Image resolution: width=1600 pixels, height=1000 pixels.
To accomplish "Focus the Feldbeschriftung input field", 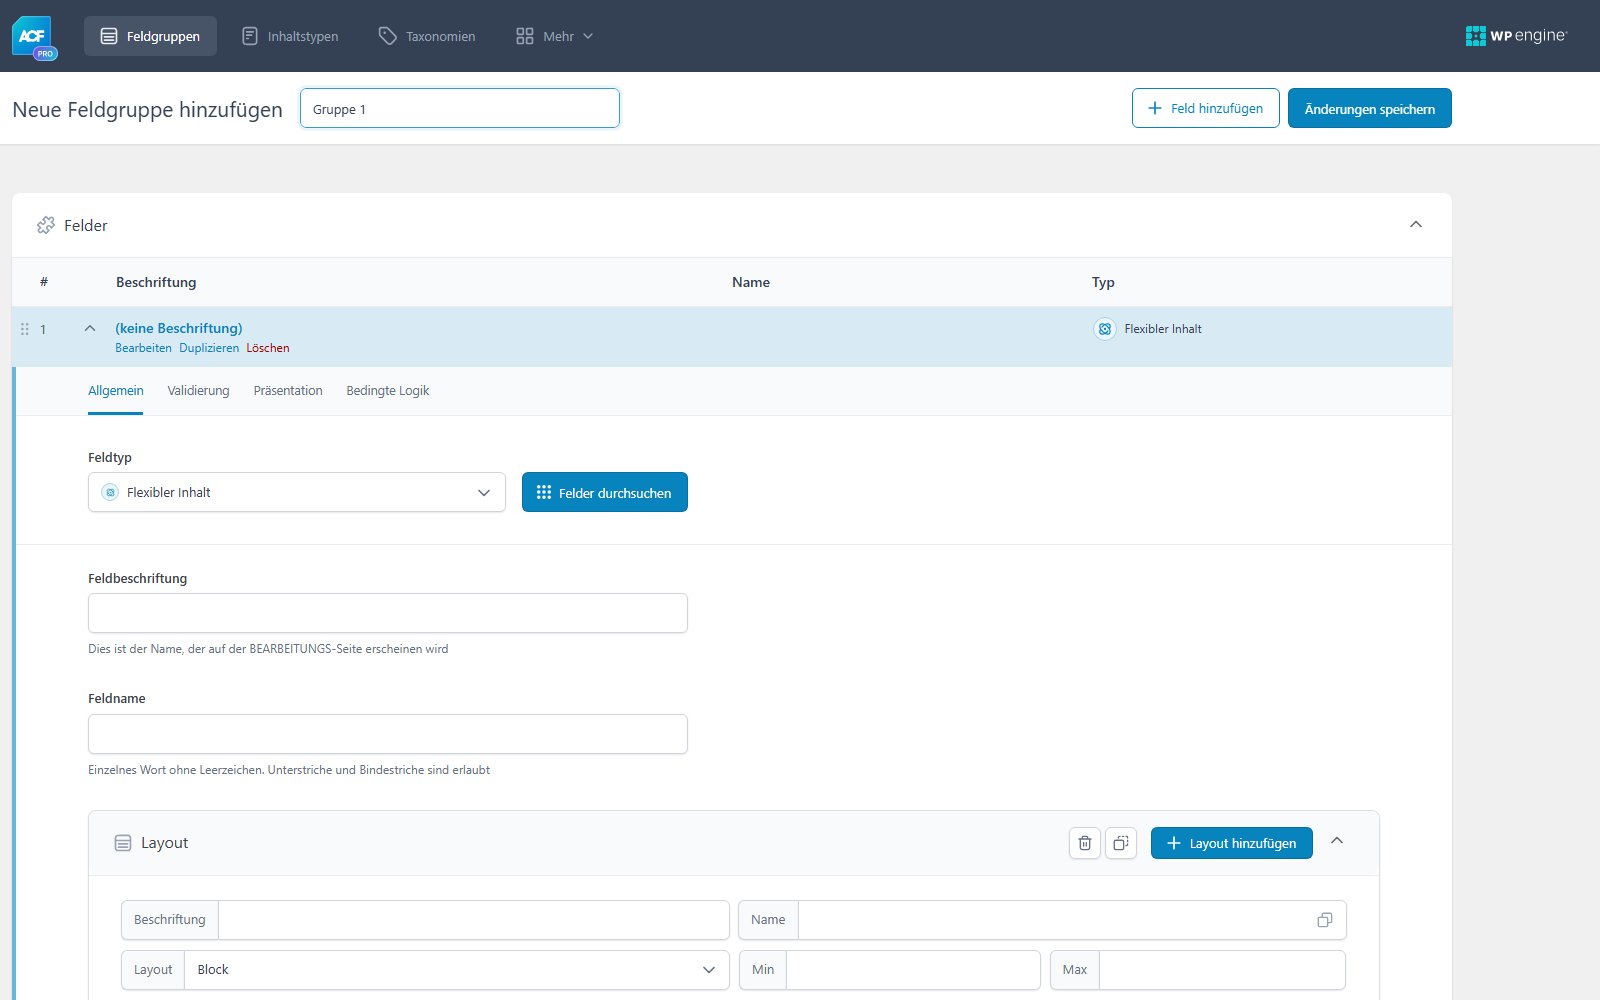I will pyautogui.click(x=388, y=613).
